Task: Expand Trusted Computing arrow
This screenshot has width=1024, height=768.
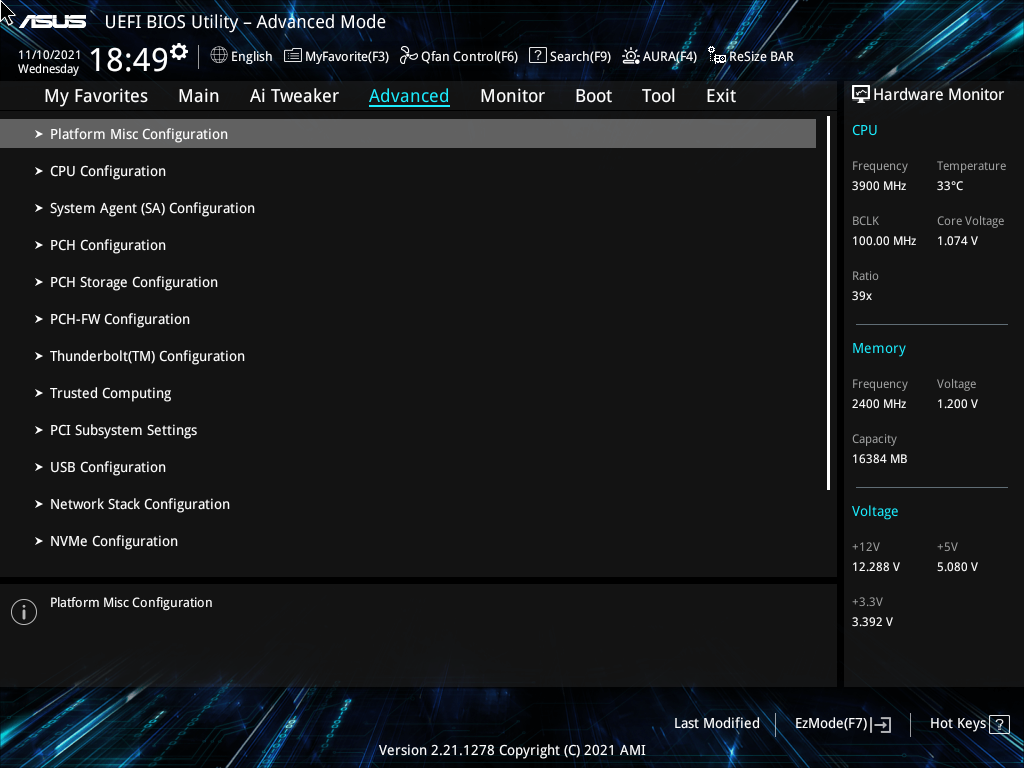Action: point(39,393)
